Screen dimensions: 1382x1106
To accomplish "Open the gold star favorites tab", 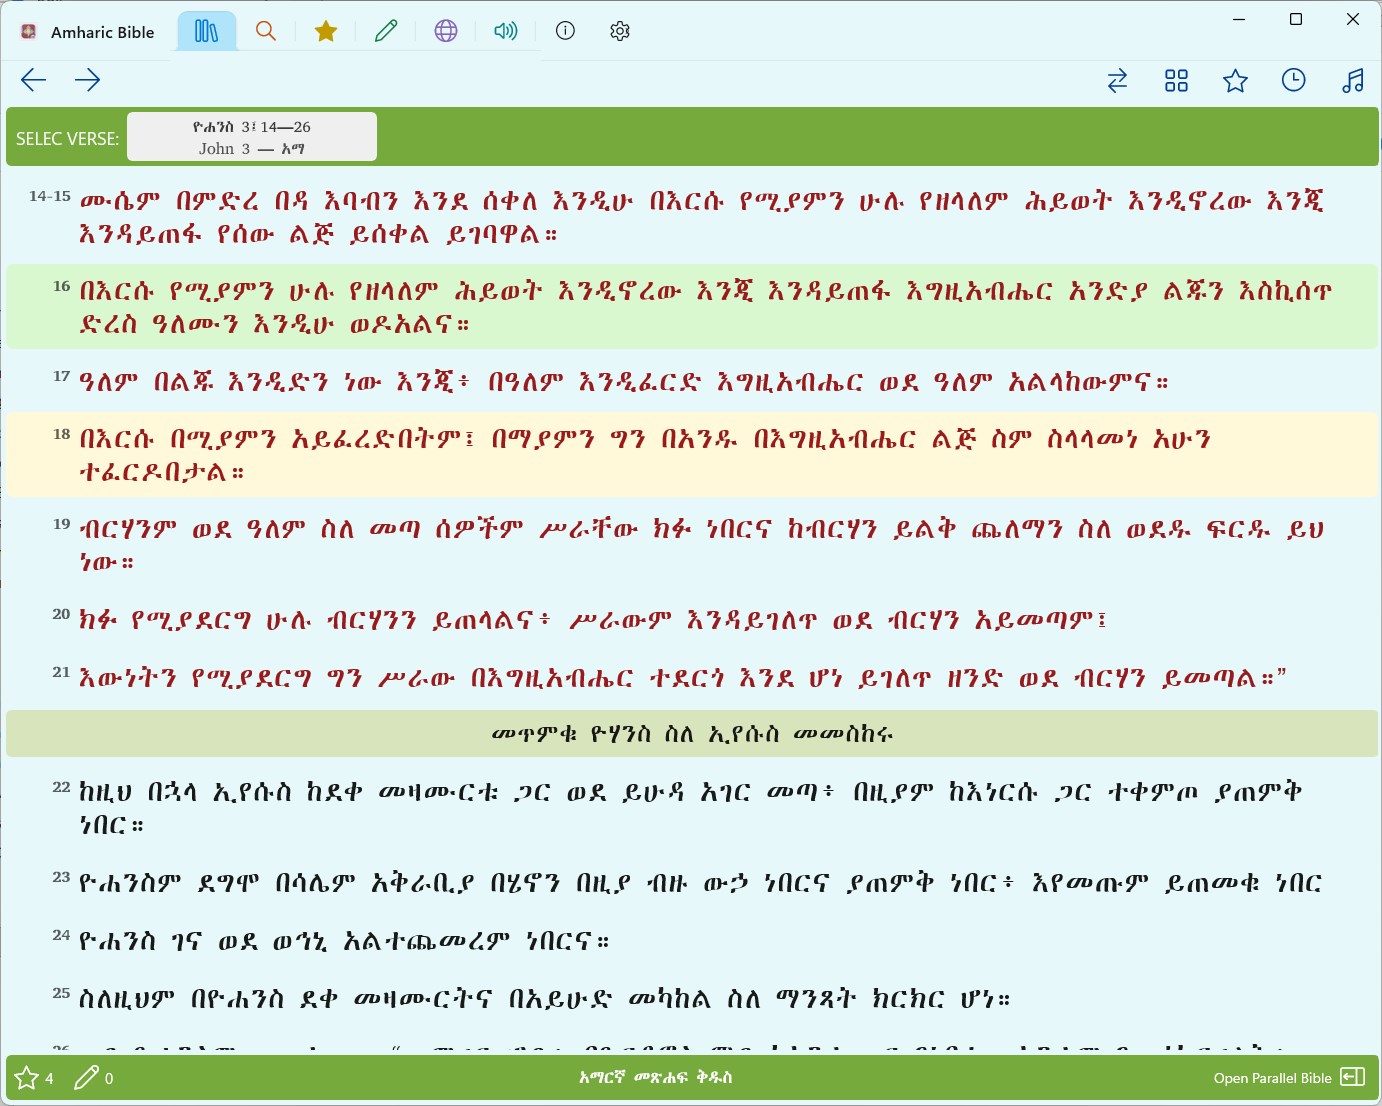I will coord(326,31).
